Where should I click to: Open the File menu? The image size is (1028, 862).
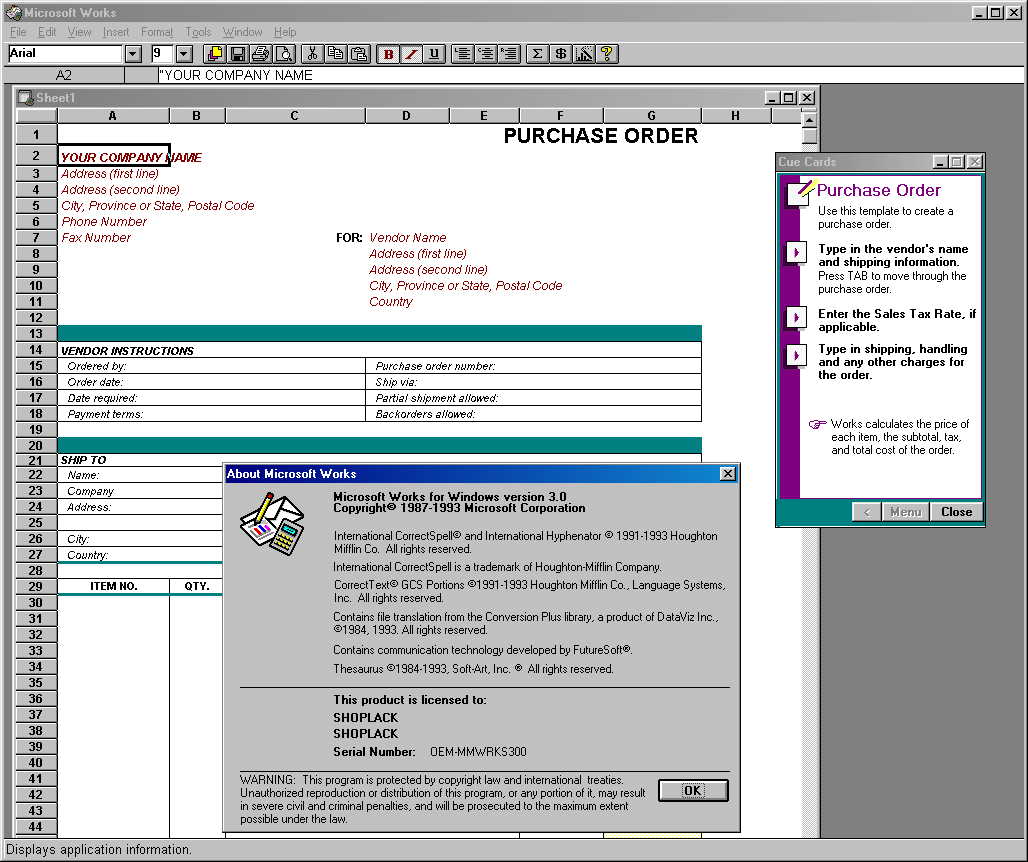point(18,32)
